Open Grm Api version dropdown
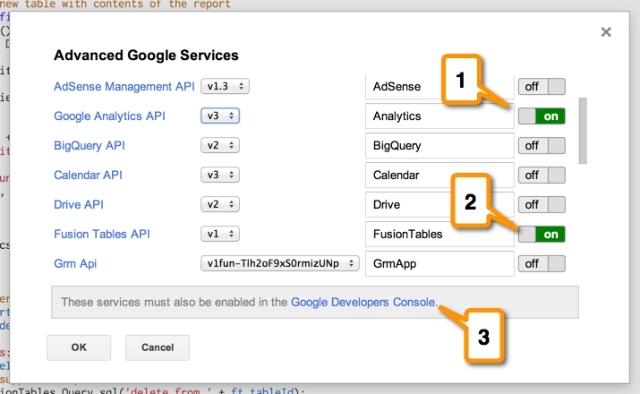Image resolution: width=640 pixels, height=394 pixels. pyautogui.click(x=280, y=263)
